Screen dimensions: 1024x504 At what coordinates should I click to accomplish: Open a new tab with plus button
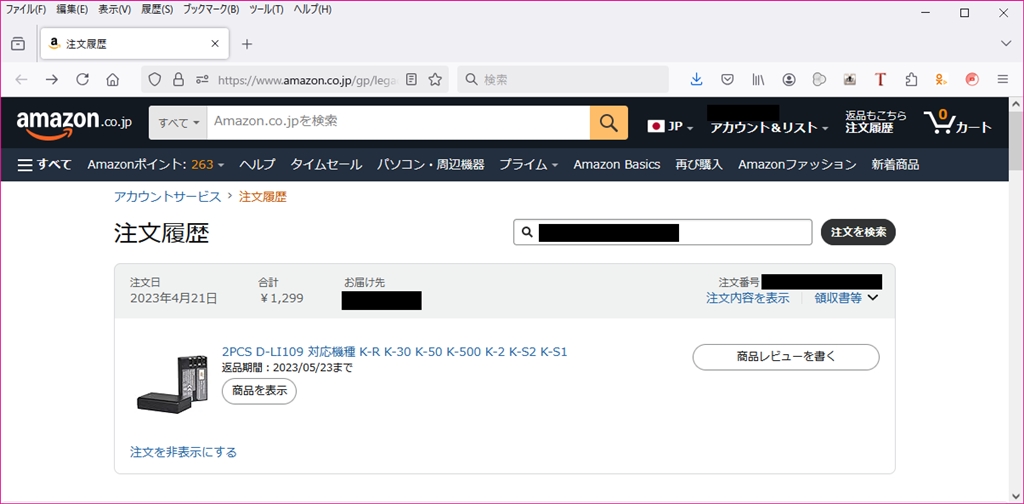tap(246, 44)
